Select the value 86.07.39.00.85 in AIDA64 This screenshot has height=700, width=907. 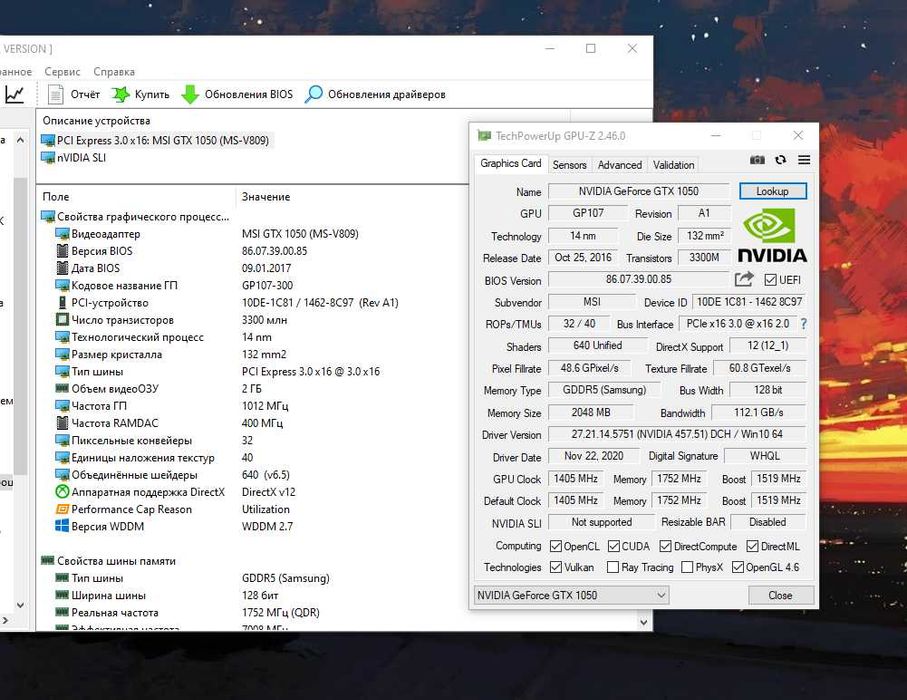[274, 251]
